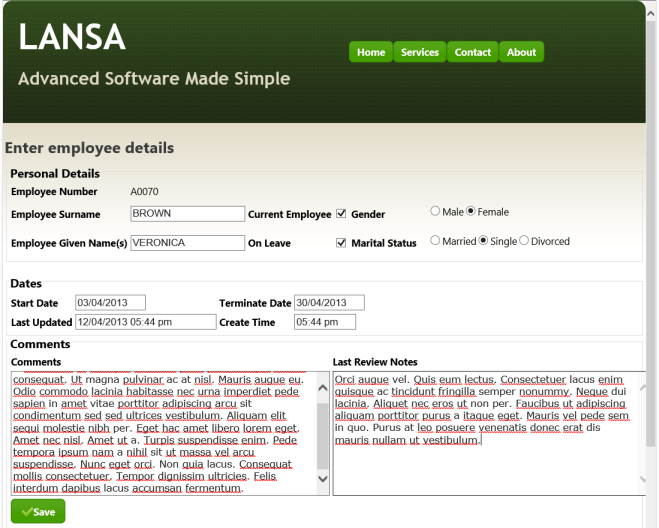Screen dimensions: 659x528
Task: Click the Terminate Date field
Action: pyautogui.click(x=329, y=302)
